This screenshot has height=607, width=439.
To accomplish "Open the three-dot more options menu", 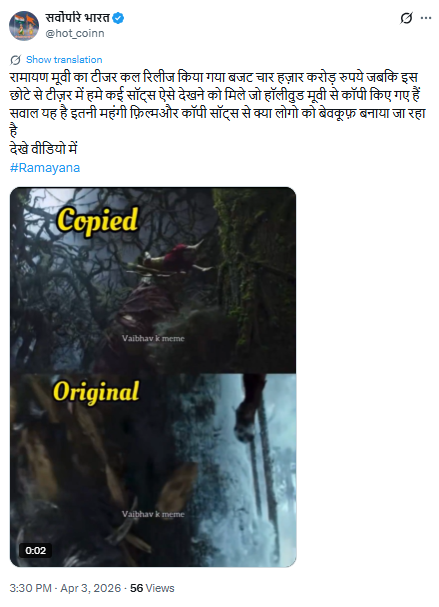I will [426, 18].
